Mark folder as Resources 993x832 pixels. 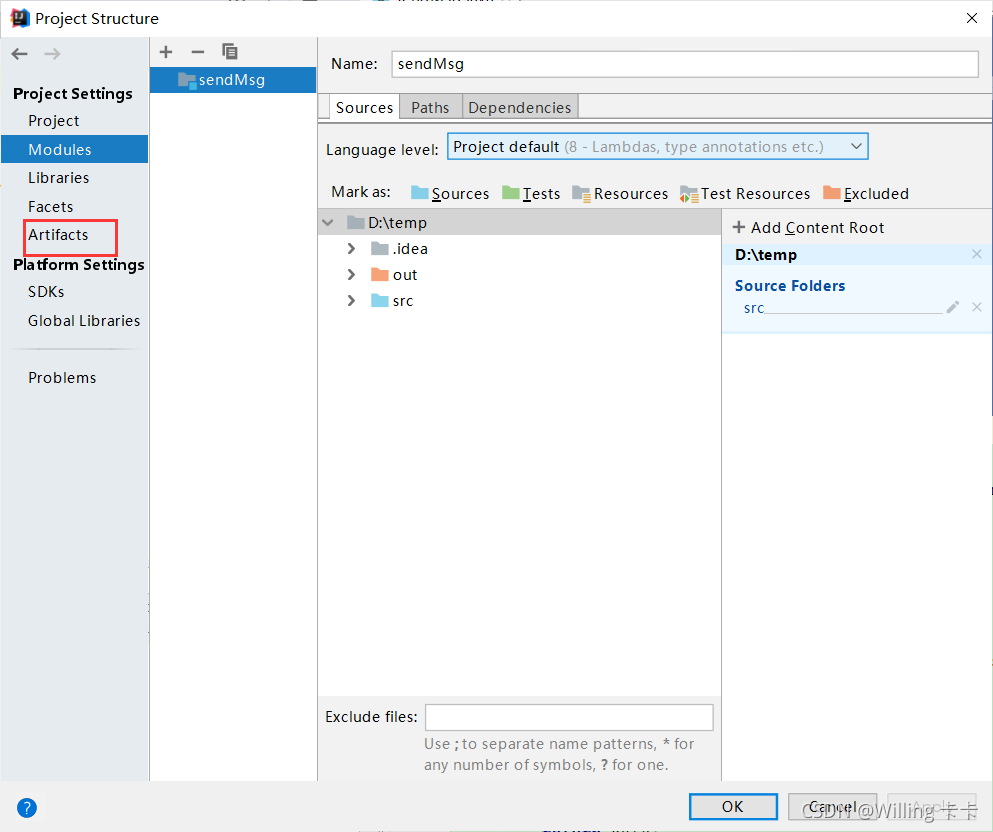pos(620,193)
